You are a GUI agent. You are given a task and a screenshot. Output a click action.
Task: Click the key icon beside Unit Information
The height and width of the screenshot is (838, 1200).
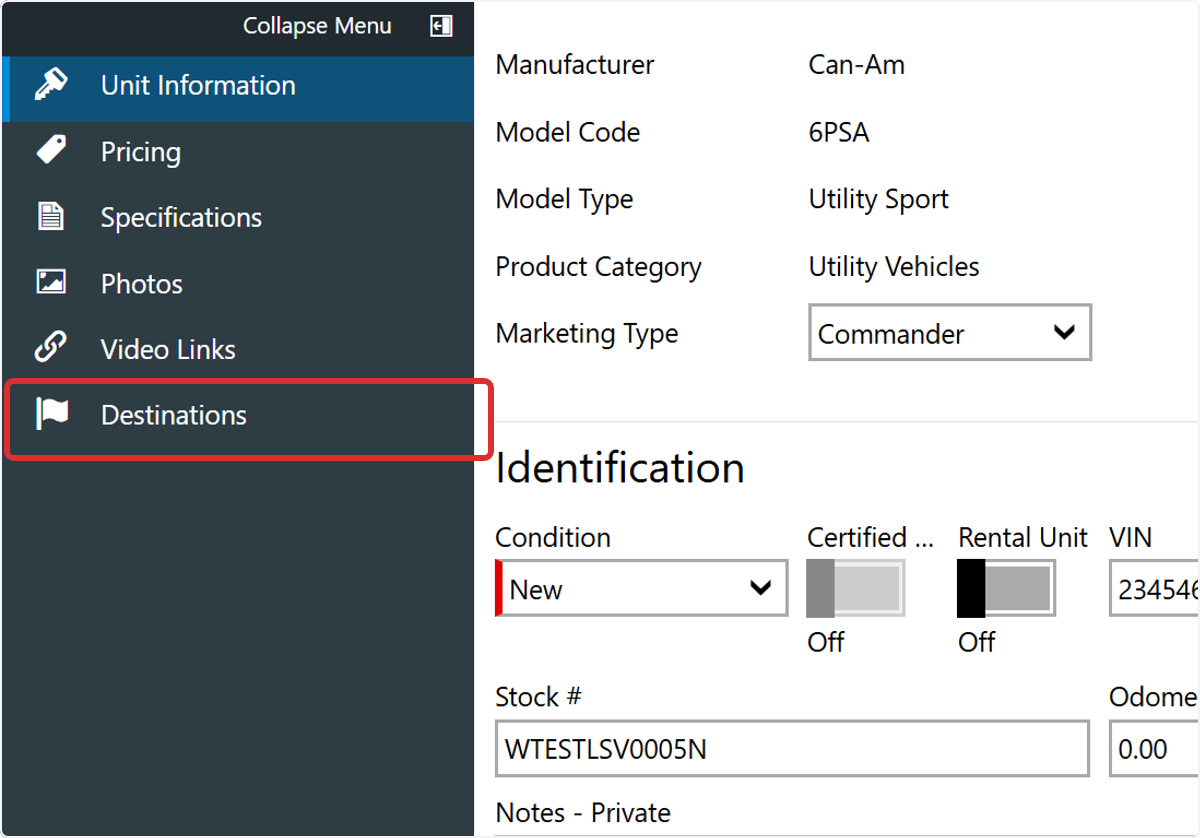(50, 85)
